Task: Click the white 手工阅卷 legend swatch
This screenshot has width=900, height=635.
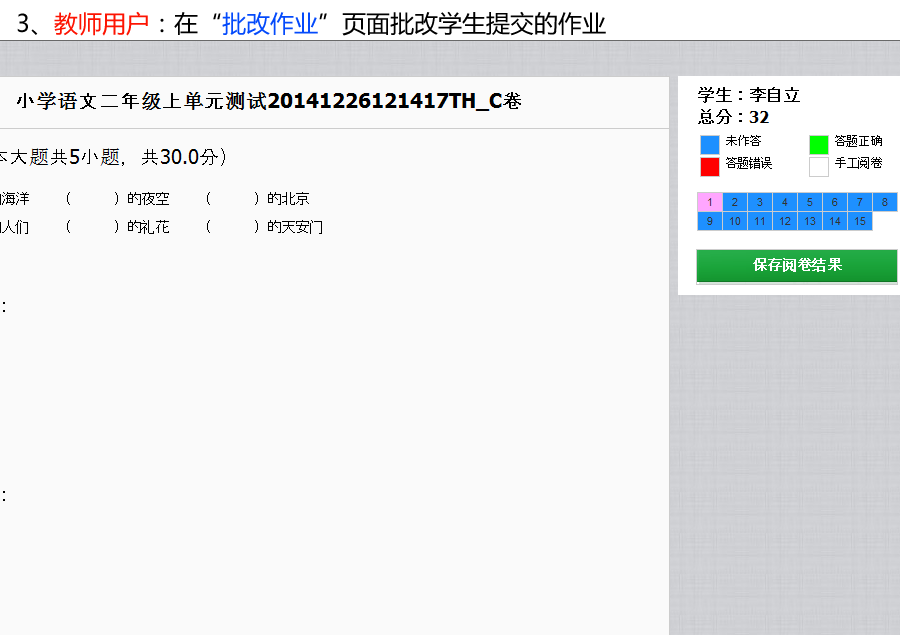Action: (x=819, y=166)
